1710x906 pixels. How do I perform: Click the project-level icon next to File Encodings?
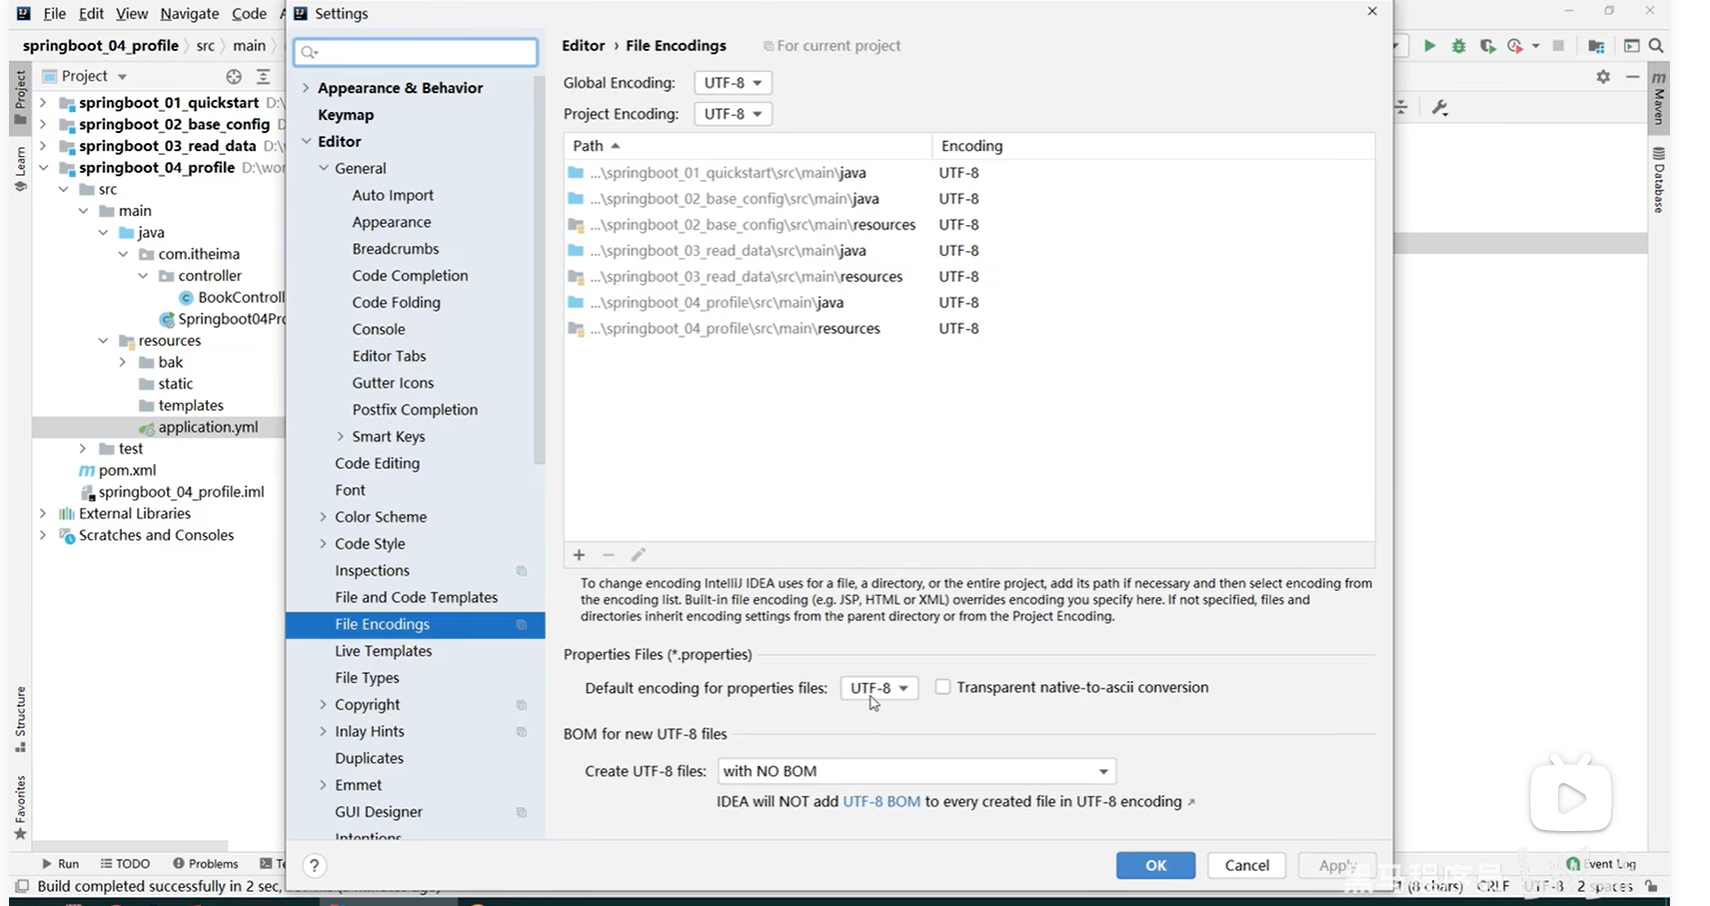521,625
